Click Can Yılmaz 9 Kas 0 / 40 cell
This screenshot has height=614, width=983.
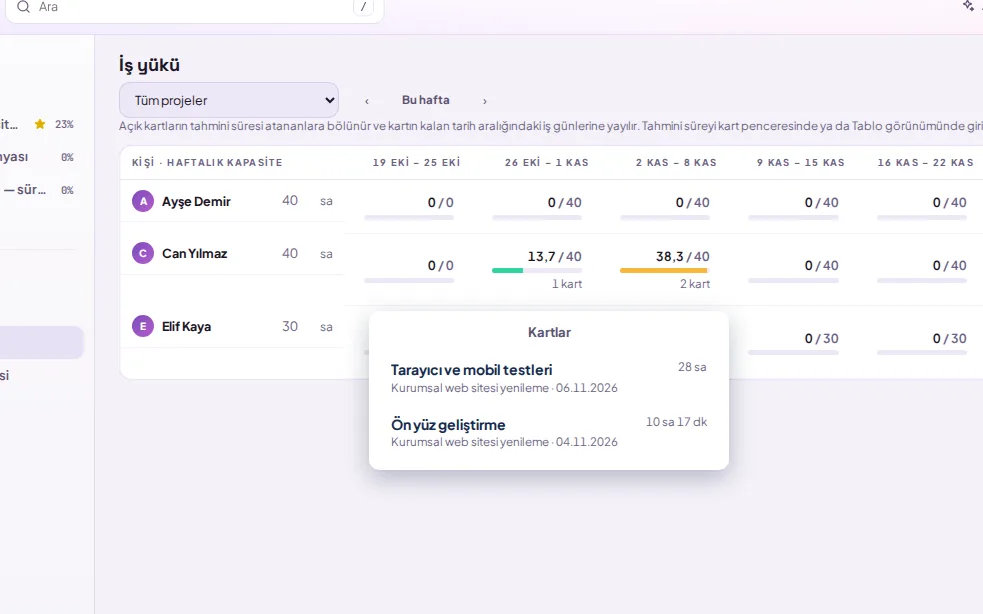pyautogui.click(x=793, y=269)
